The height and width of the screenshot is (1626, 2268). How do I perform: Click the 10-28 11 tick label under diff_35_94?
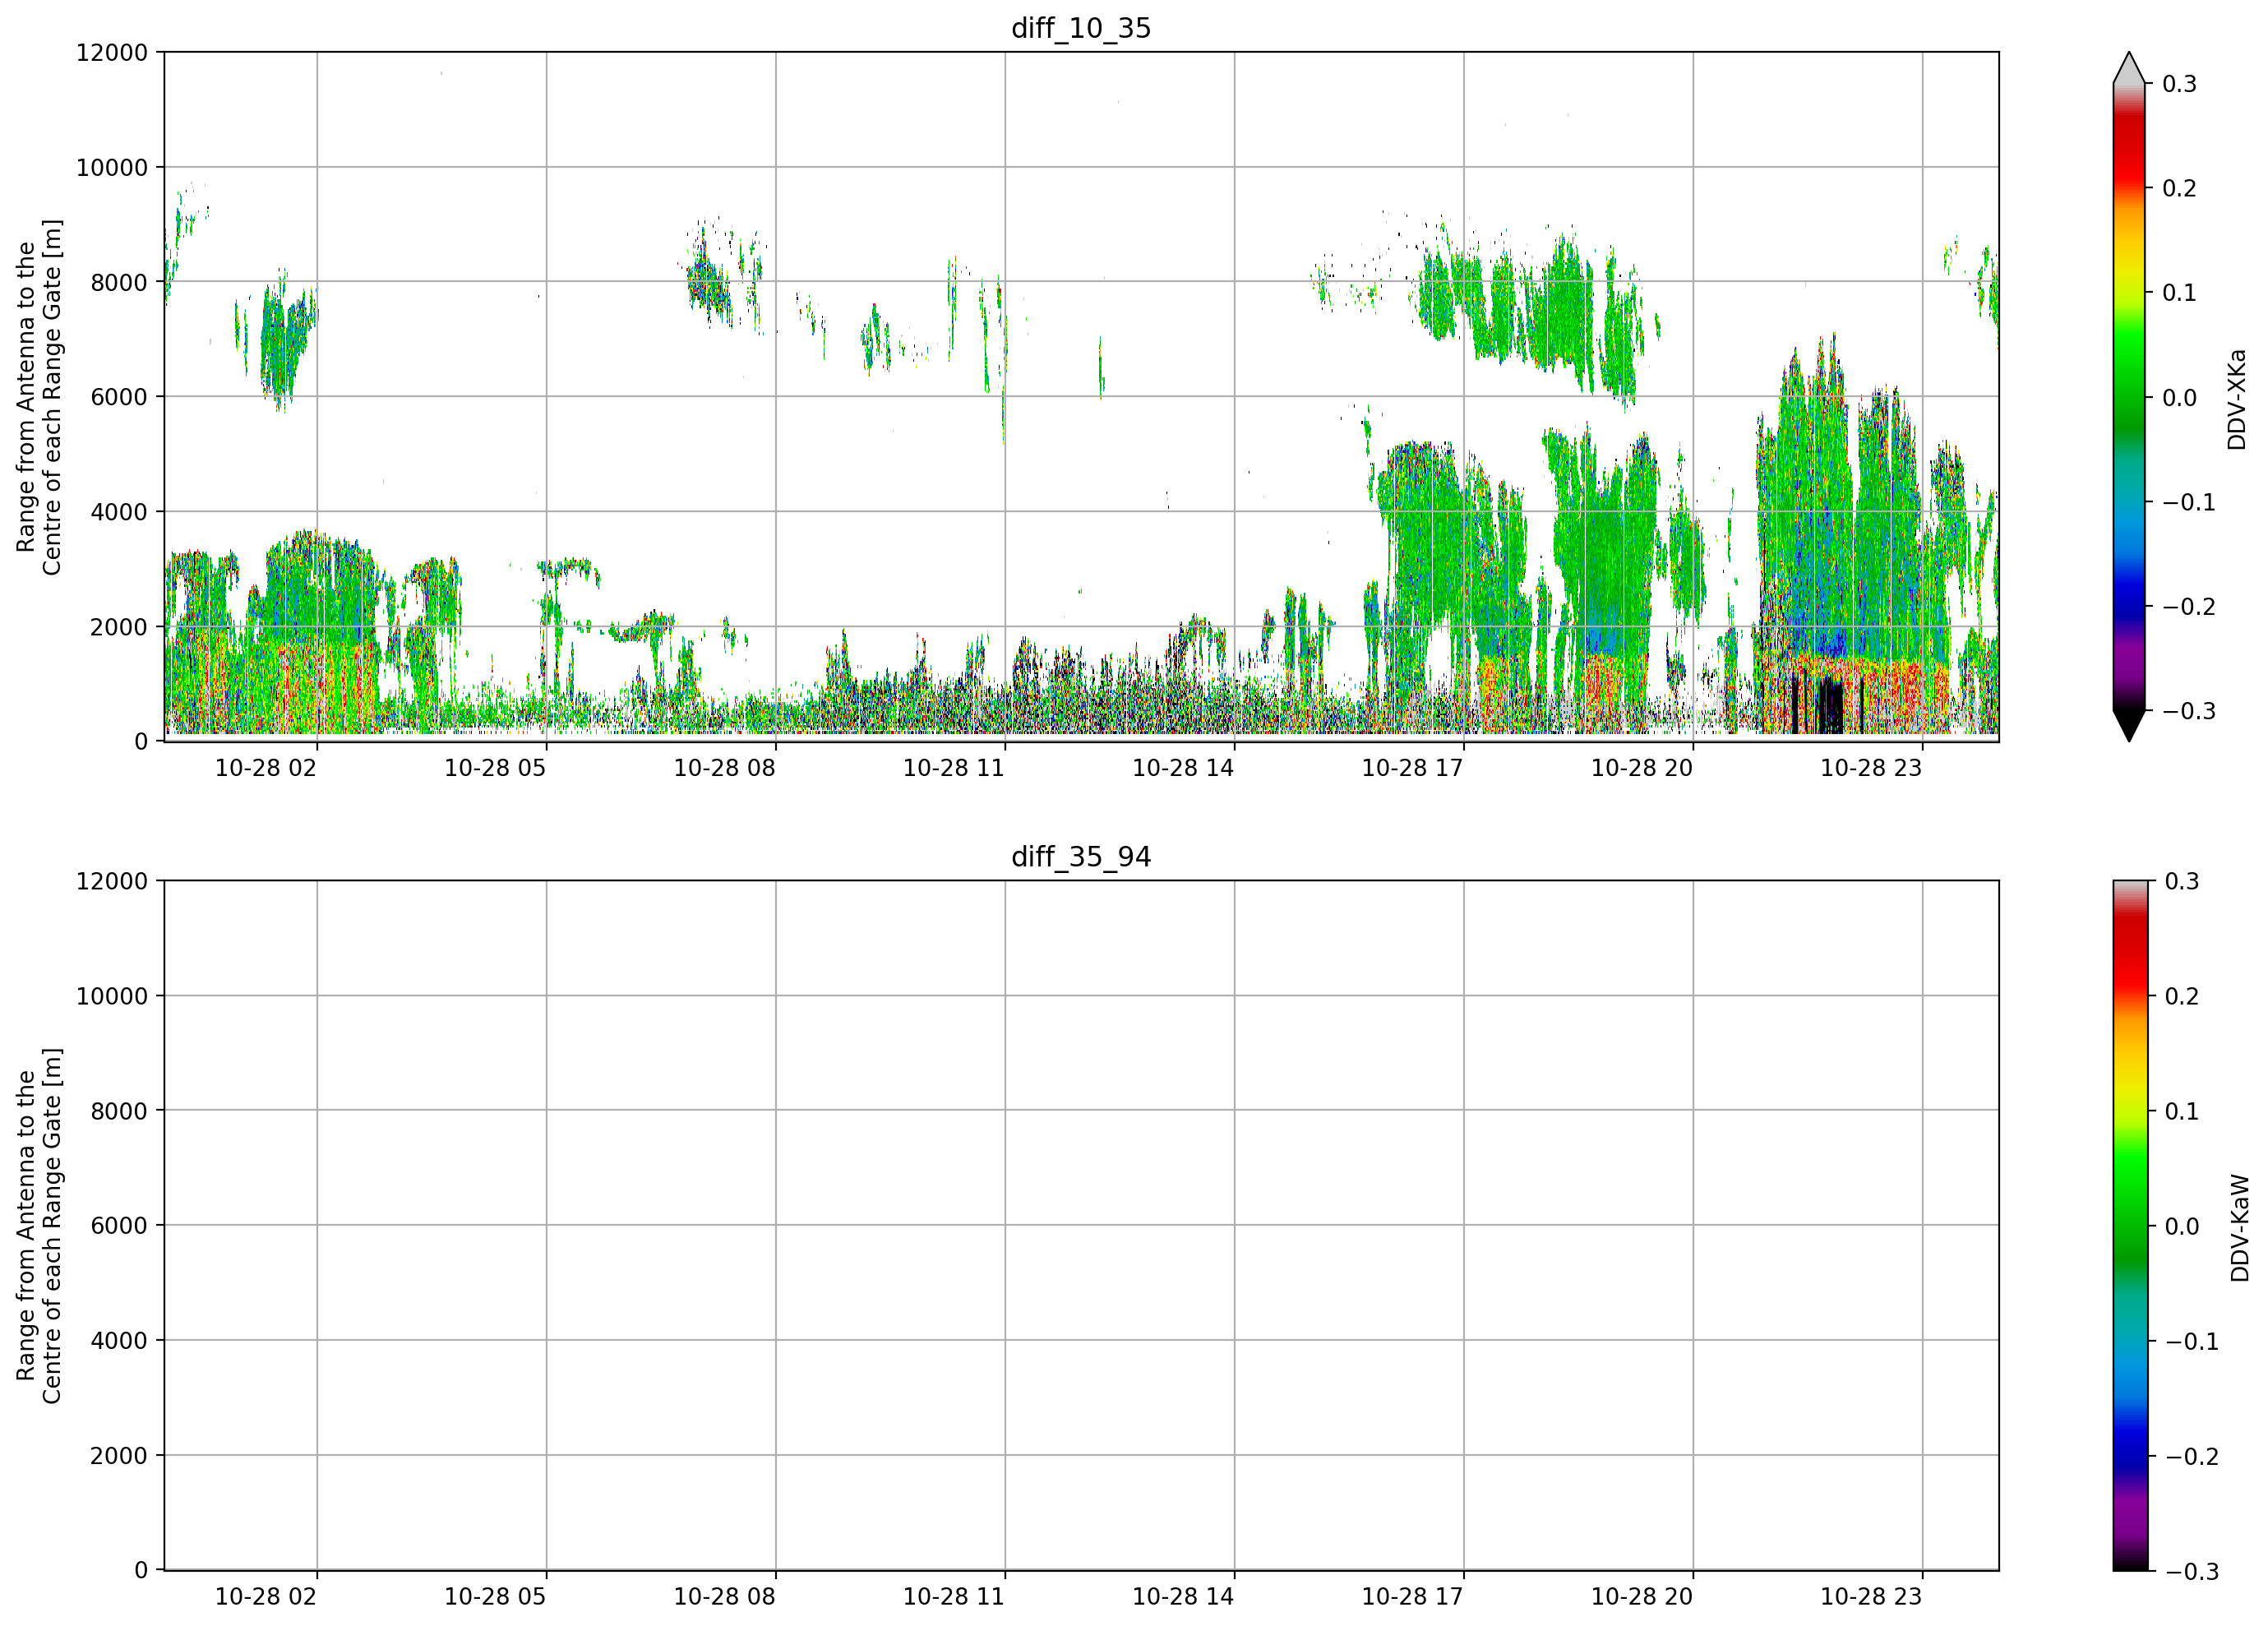[x=954, y=1597]
